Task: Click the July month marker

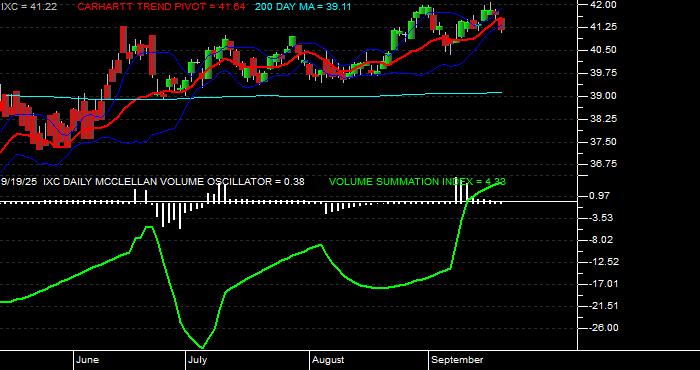Action: click(x=197, y=360)
